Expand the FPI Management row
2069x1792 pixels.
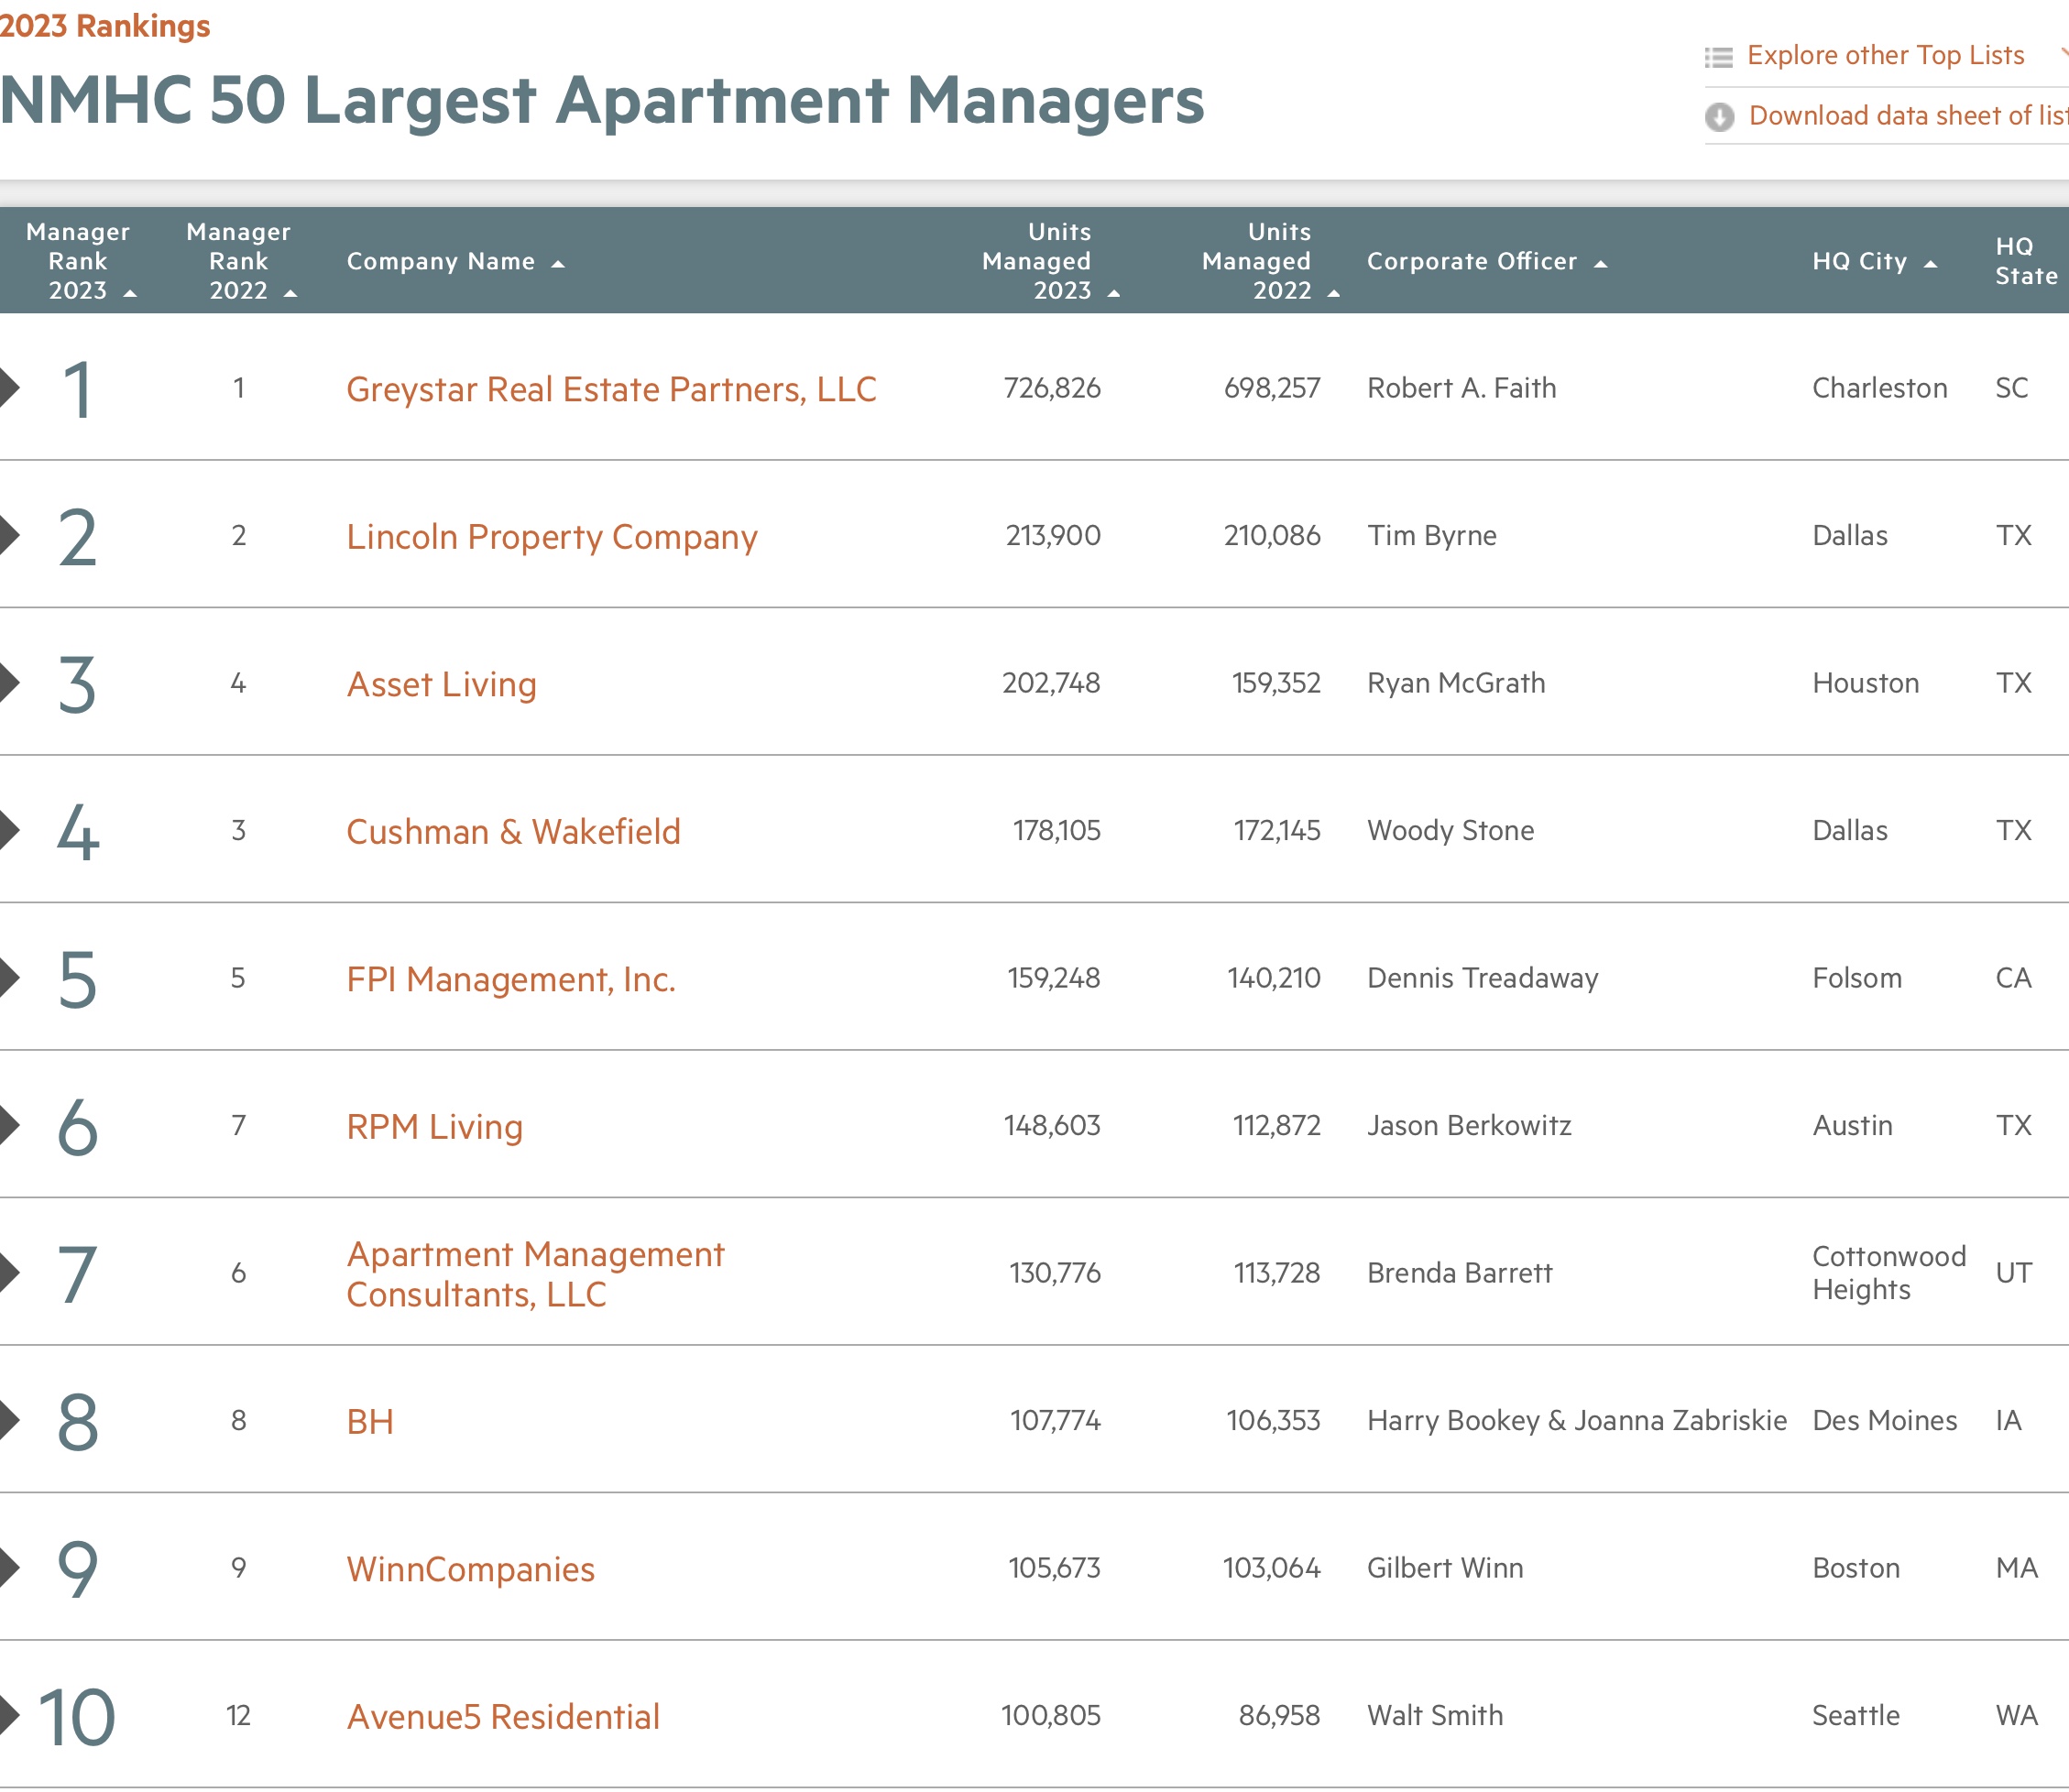(x=9, y=978)
